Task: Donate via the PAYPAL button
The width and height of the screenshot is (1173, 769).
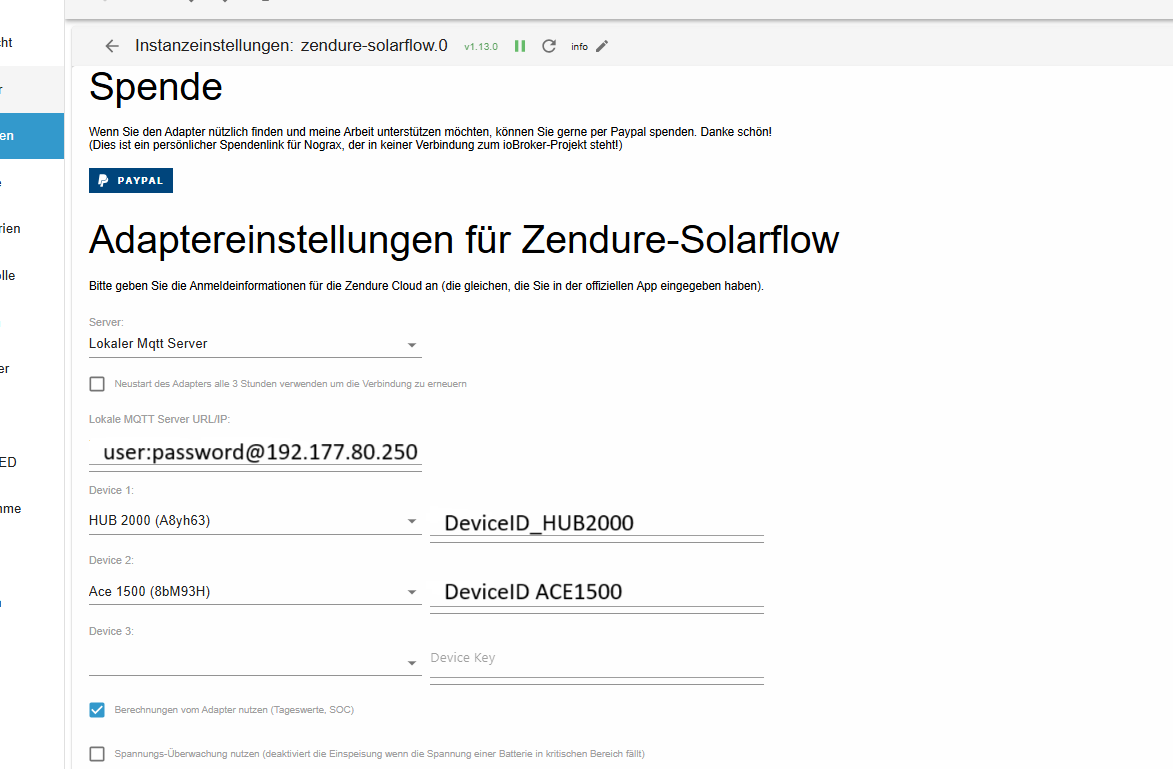Action: pos(131,180)
